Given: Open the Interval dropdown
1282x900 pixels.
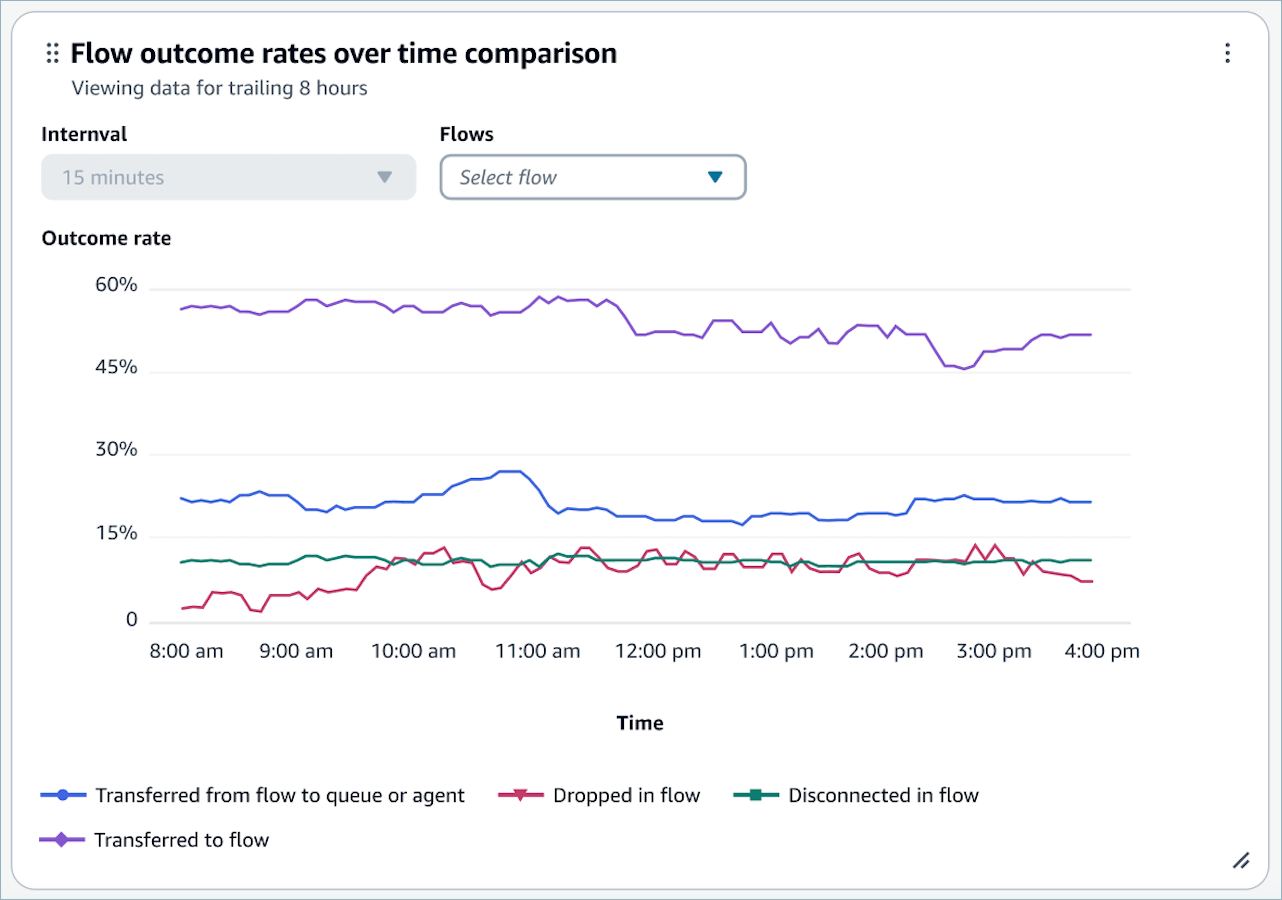Looking at the screenshot, I should (x=228, y=176).
